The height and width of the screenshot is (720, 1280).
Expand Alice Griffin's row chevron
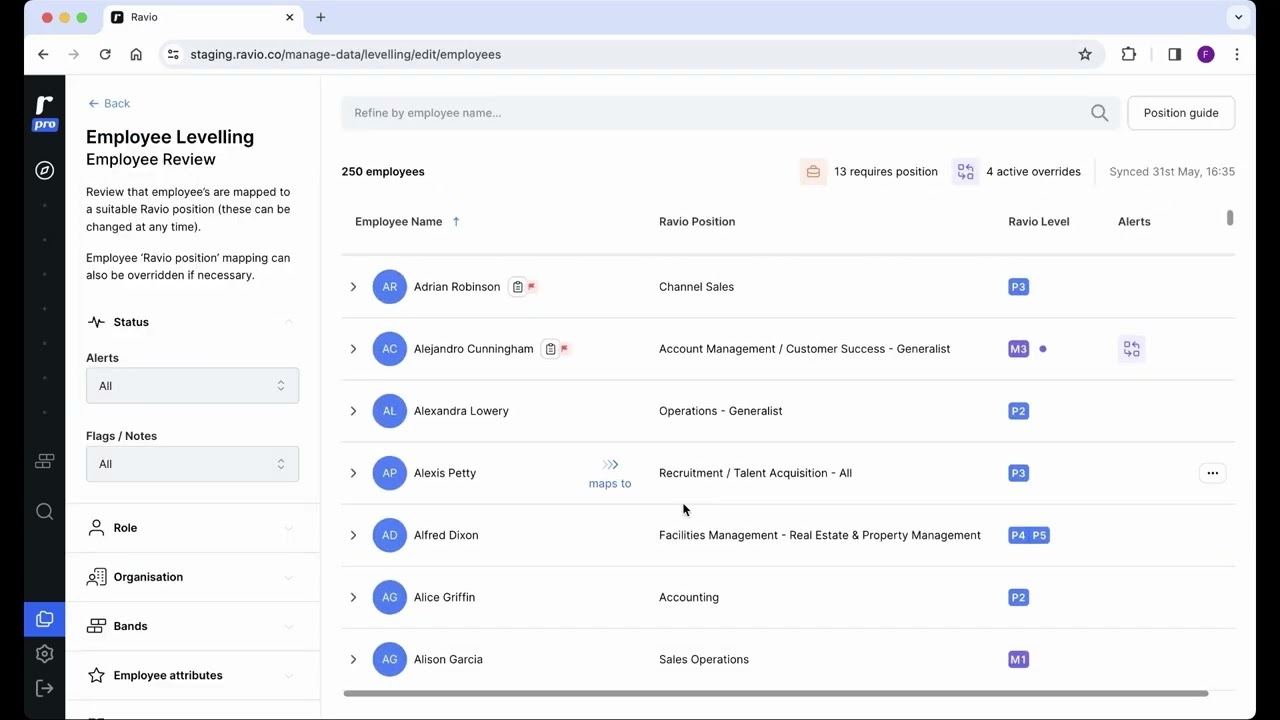point(353,597)
